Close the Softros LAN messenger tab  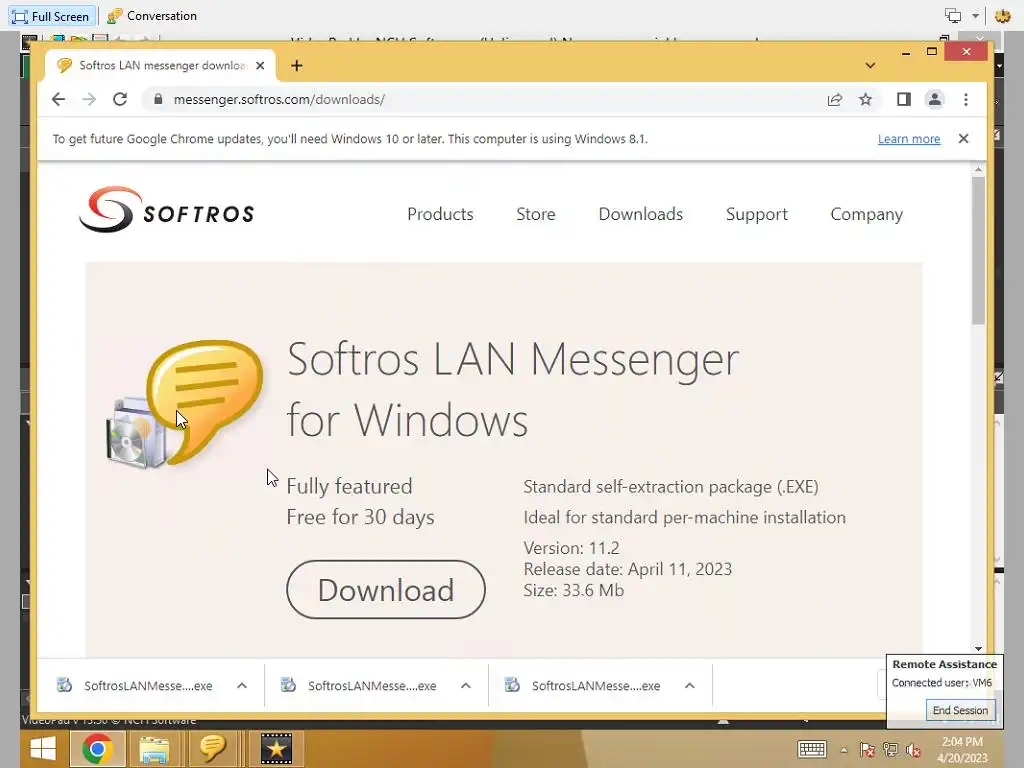tap(260, 65)
